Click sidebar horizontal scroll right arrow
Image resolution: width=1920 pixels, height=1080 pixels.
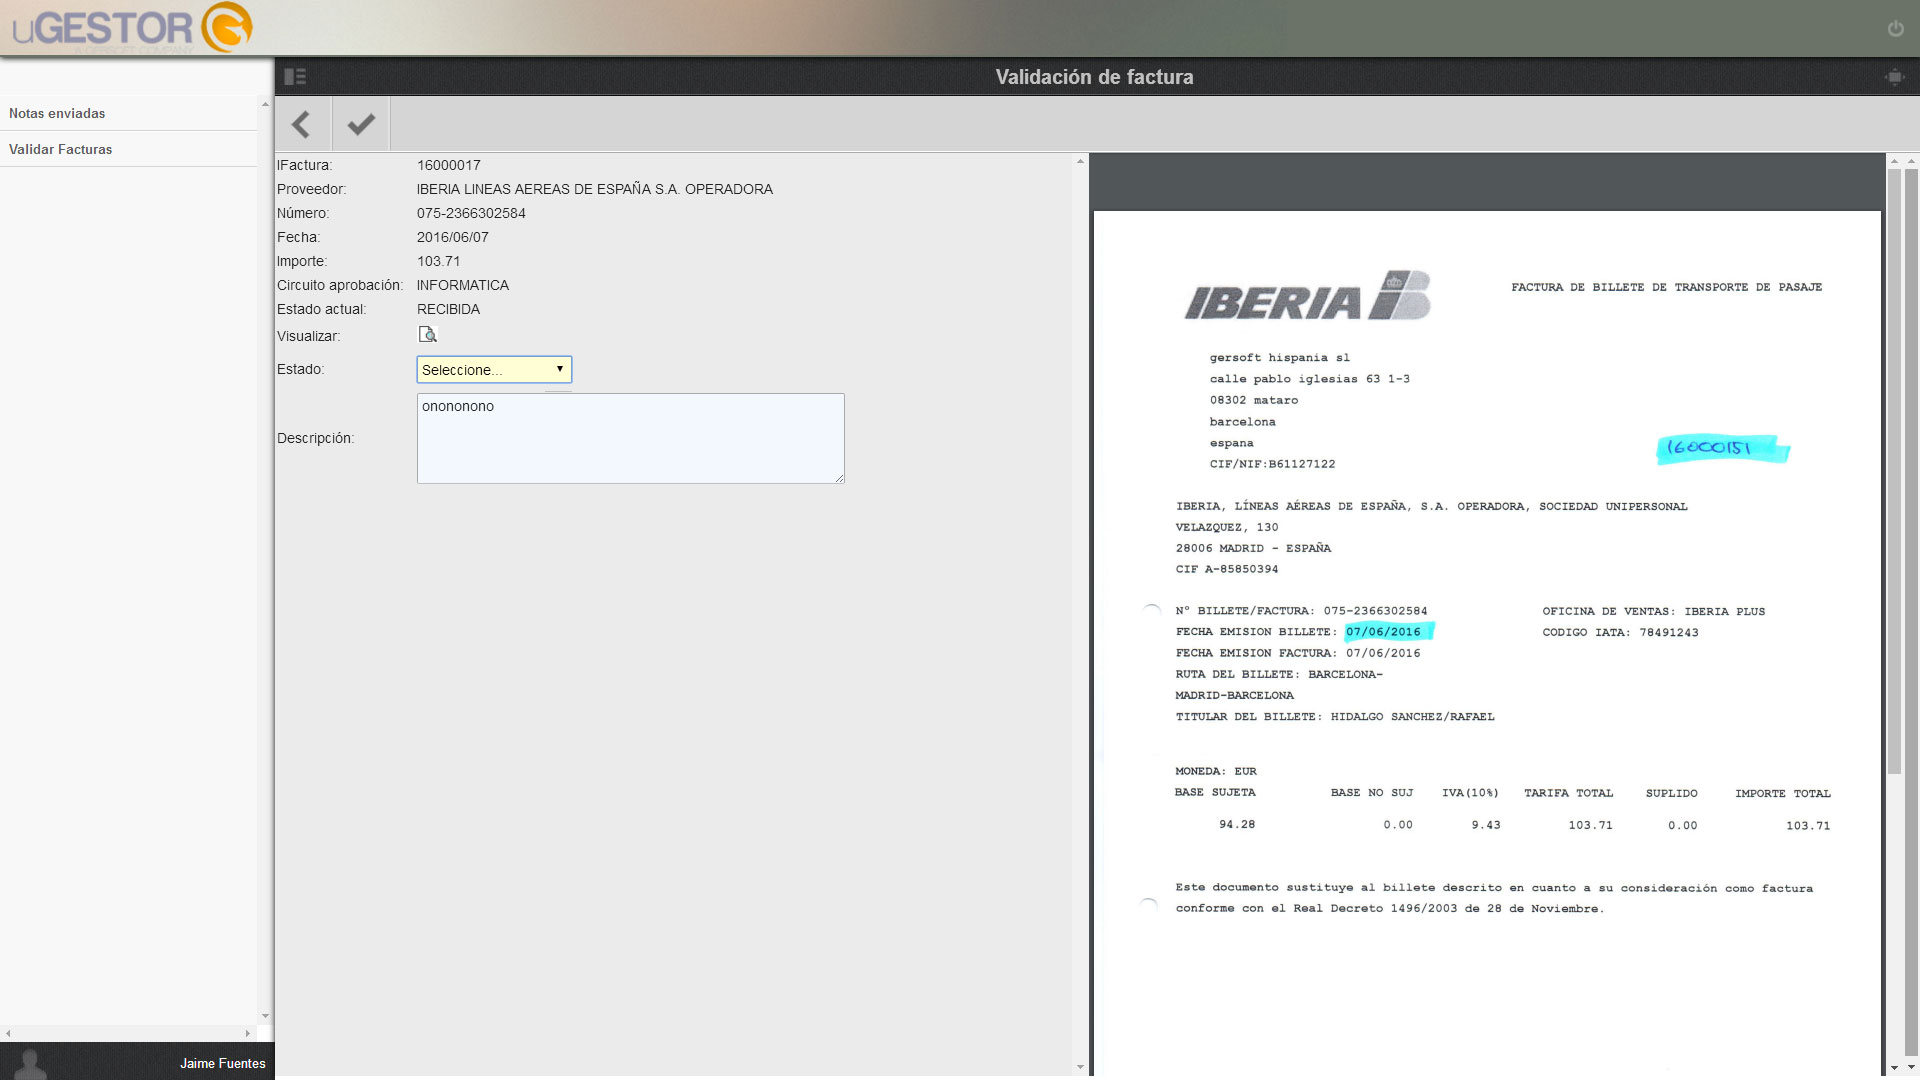248,1033
